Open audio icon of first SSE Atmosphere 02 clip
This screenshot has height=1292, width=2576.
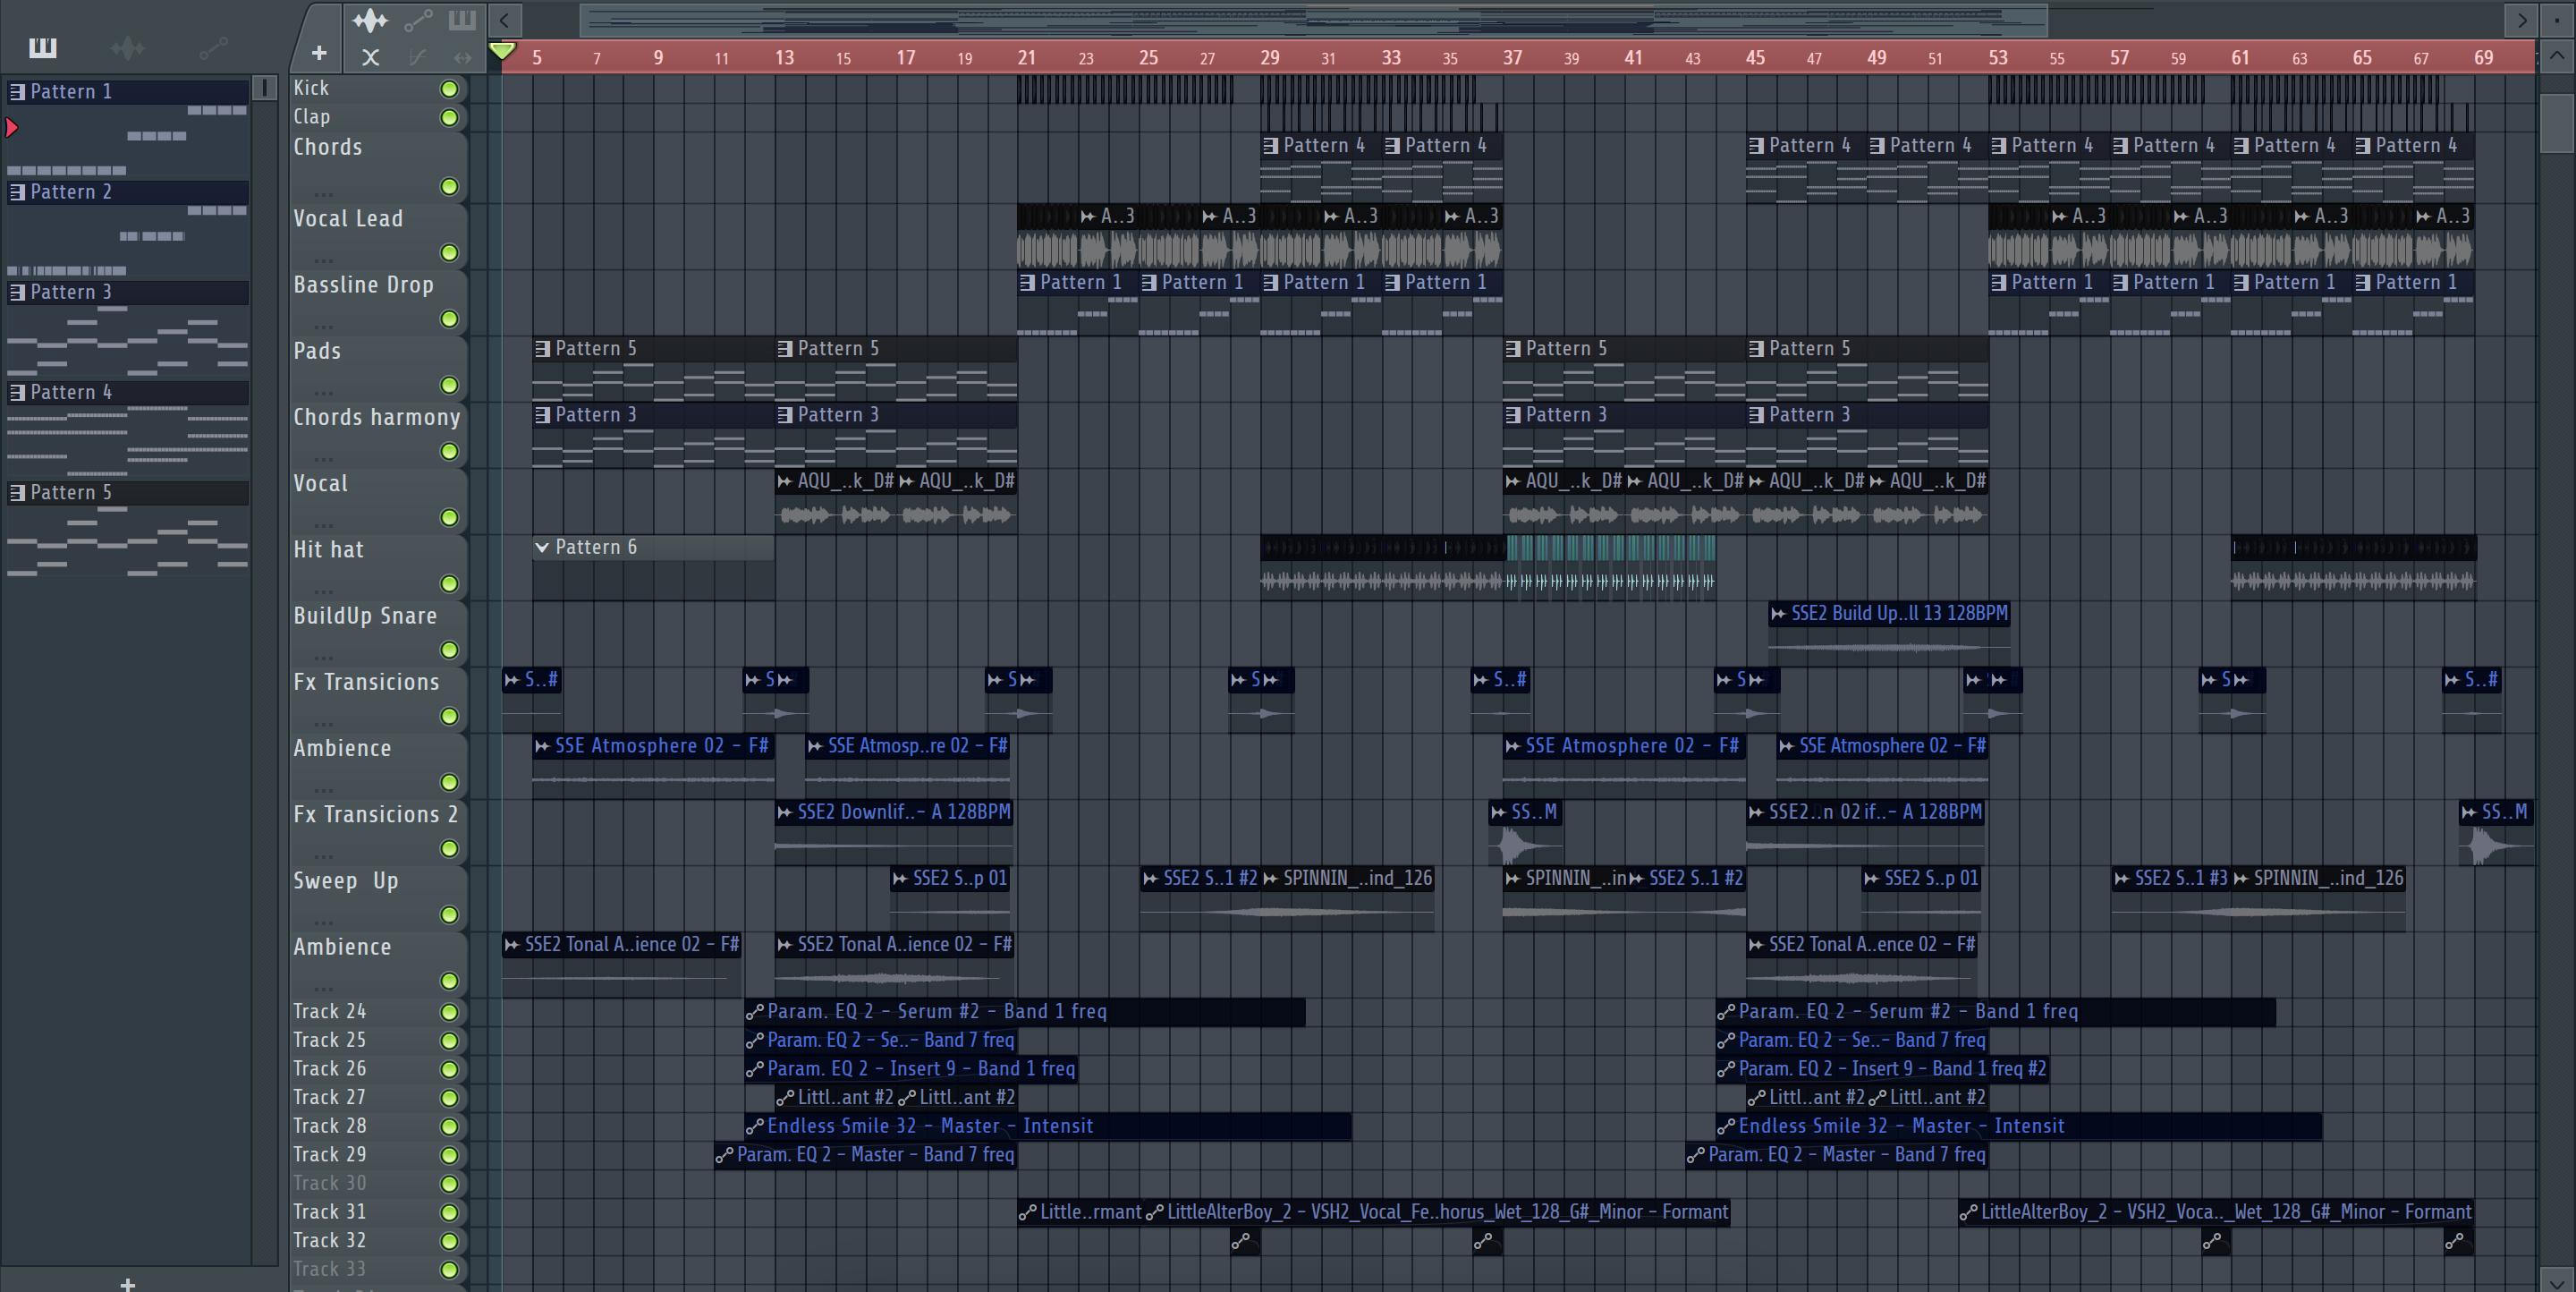click(542, 746)
